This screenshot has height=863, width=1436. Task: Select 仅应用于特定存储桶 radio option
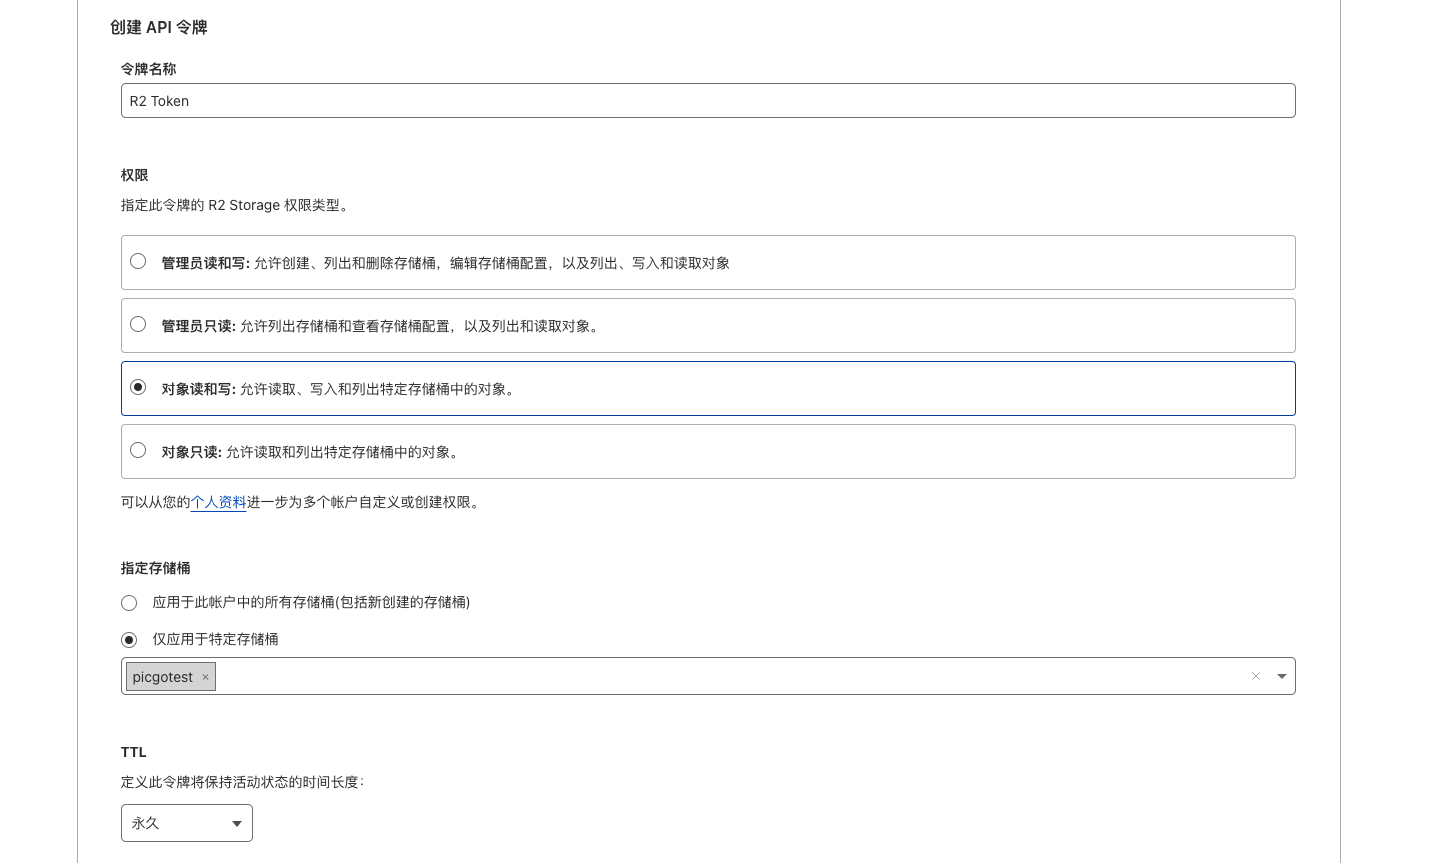(x=129, y=640)
